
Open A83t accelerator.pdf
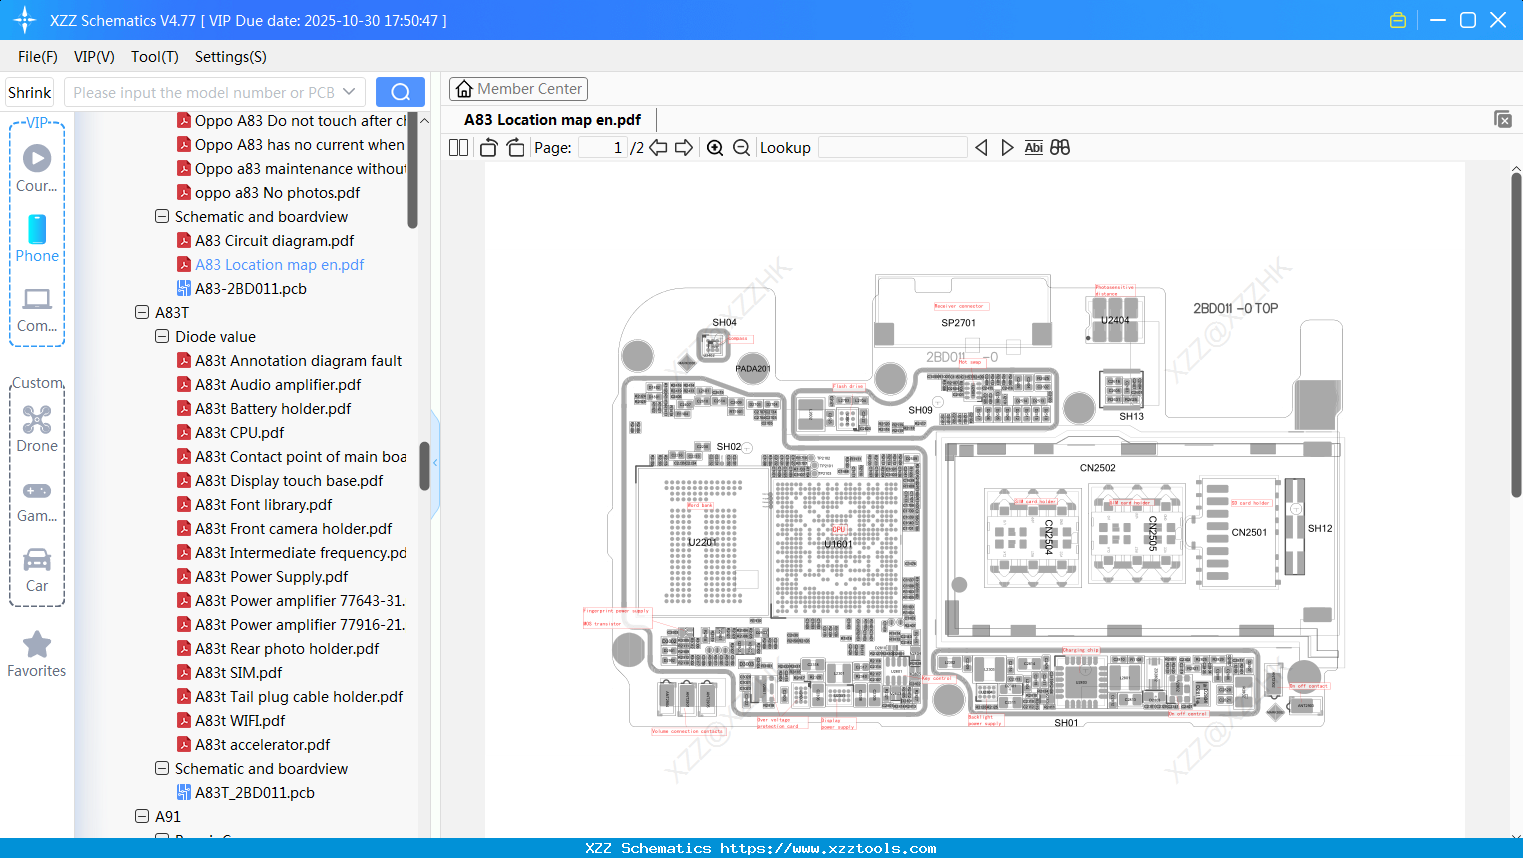262,745
